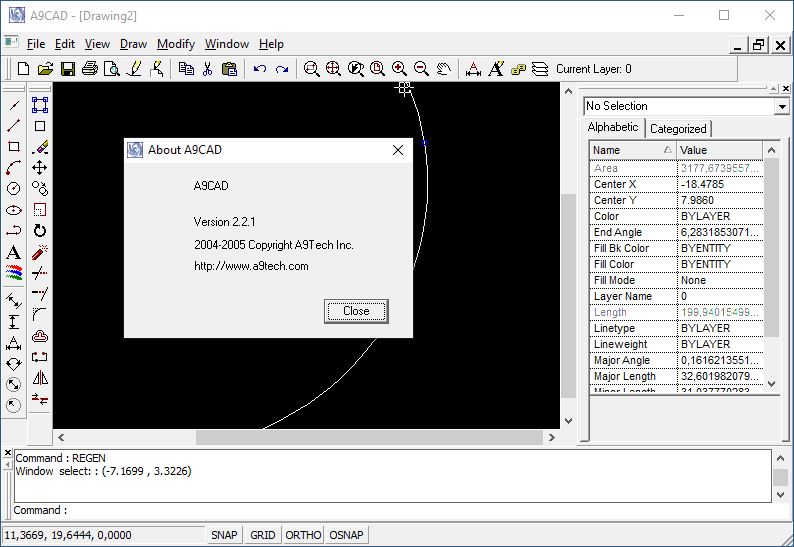Image resolution: width=794 pixels, height=547 pixels.
Task: Open the stacked layers icon
Action: pyautogui.click(x=540, y=68)
